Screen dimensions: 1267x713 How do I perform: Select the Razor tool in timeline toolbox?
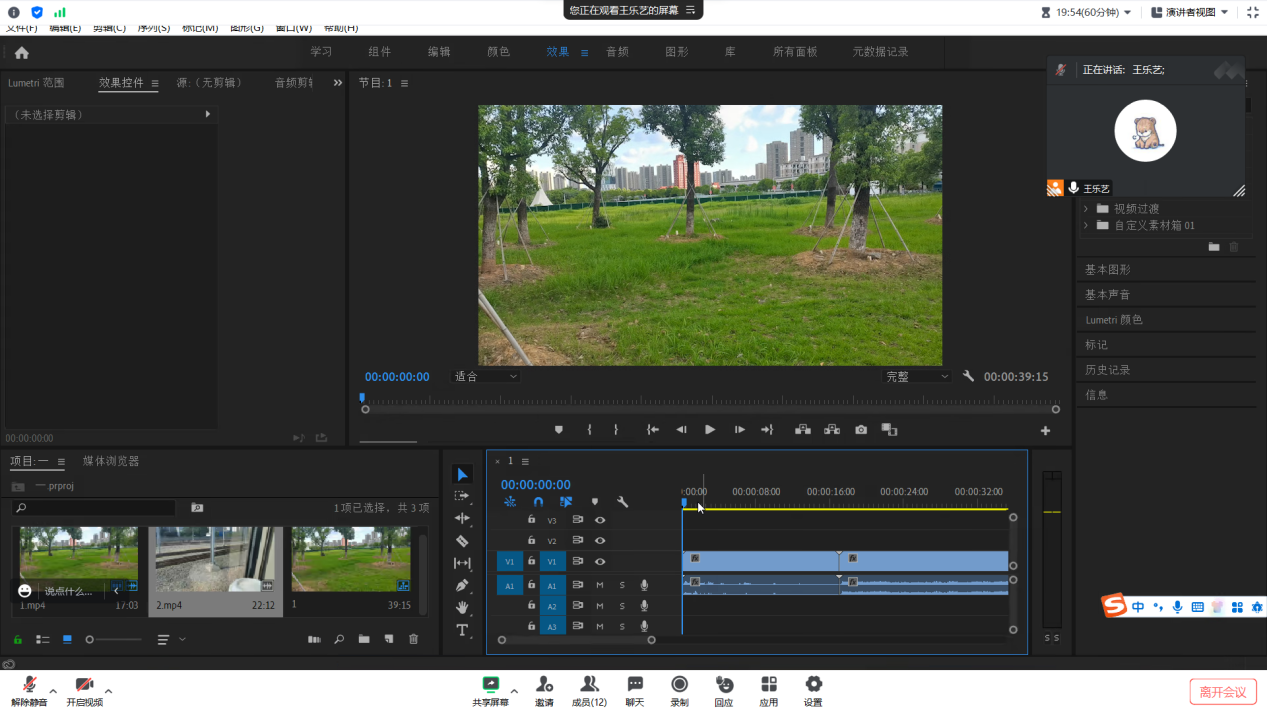click(x=462, y=541)
